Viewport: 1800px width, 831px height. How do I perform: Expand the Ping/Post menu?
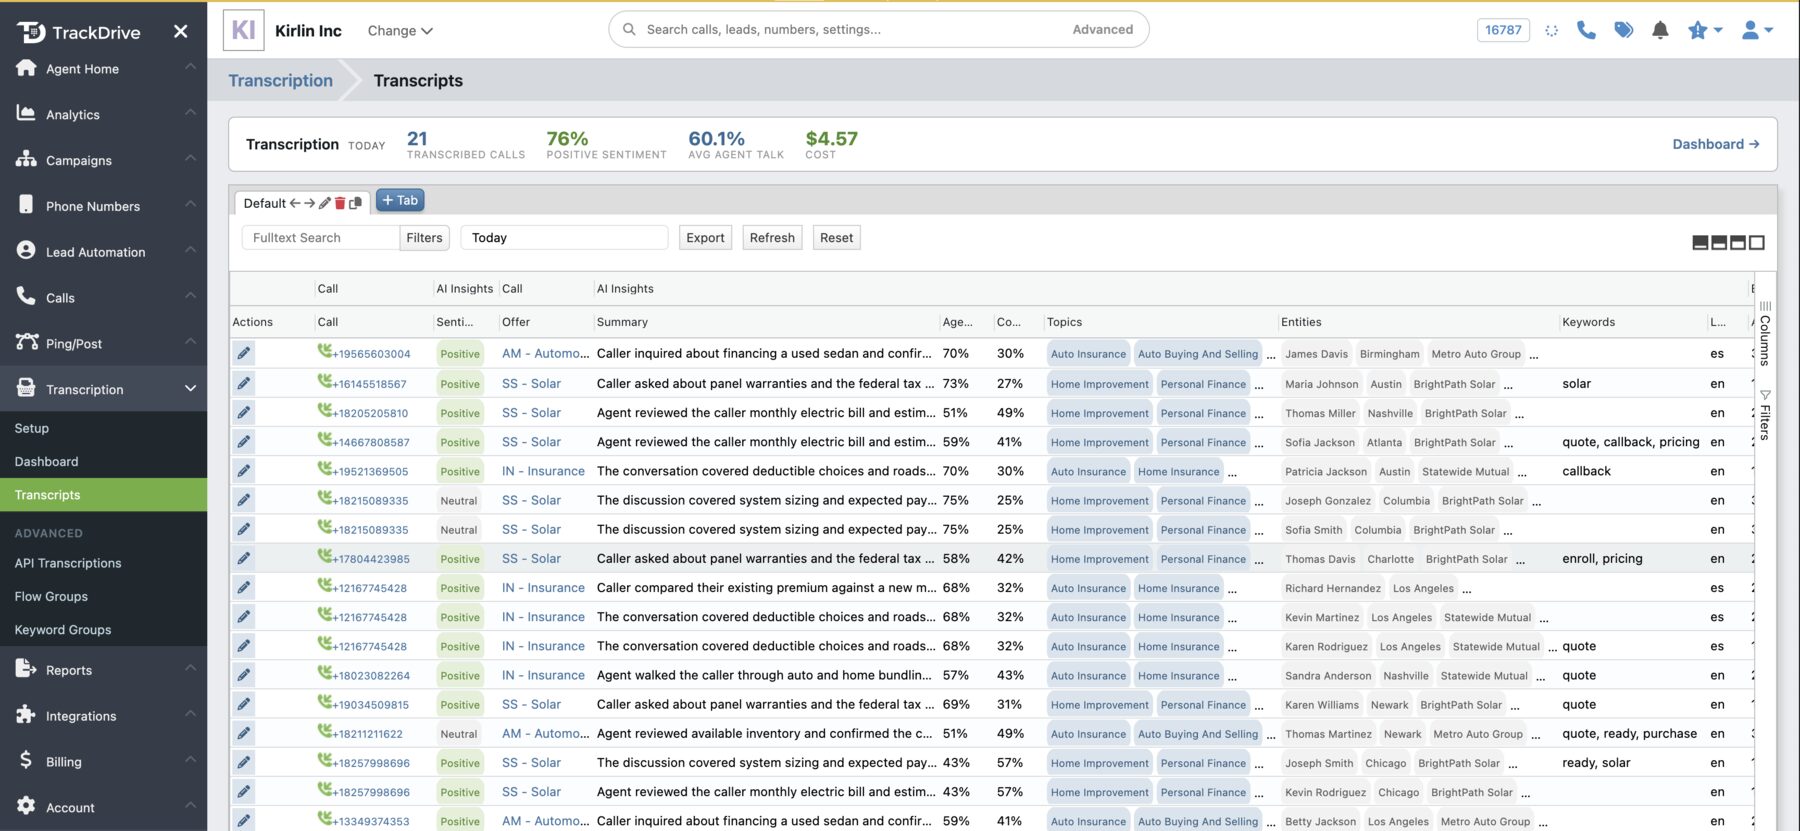(103, 343)
